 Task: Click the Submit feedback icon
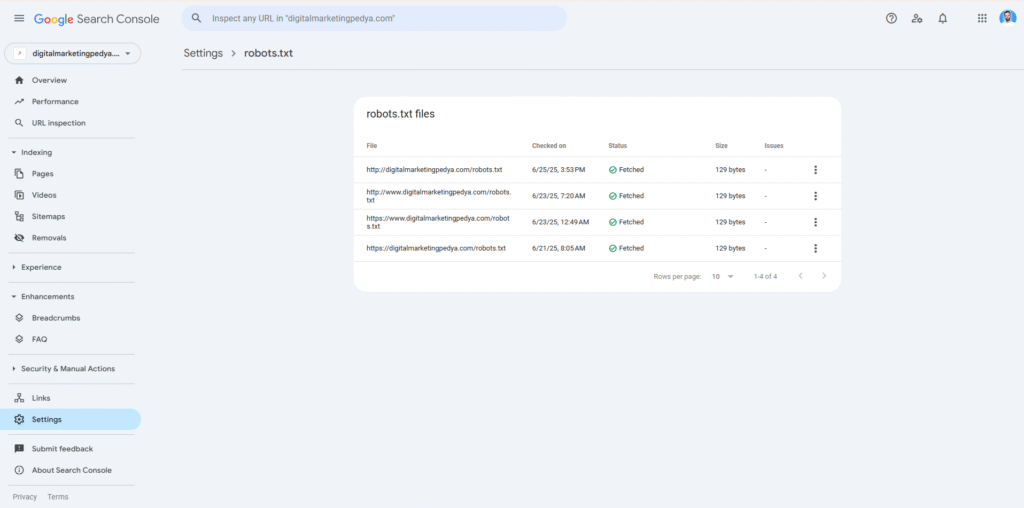(19, 449)
